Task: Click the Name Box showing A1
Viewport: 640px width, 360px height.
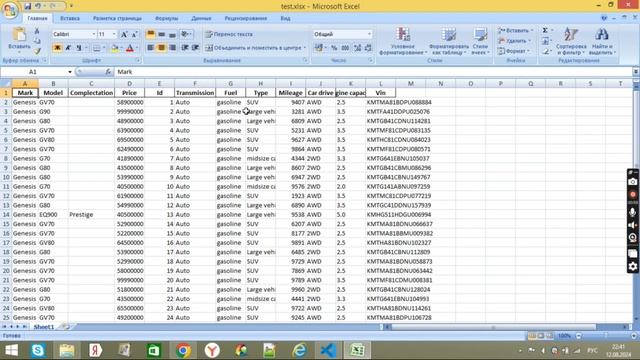Action: 33,72
